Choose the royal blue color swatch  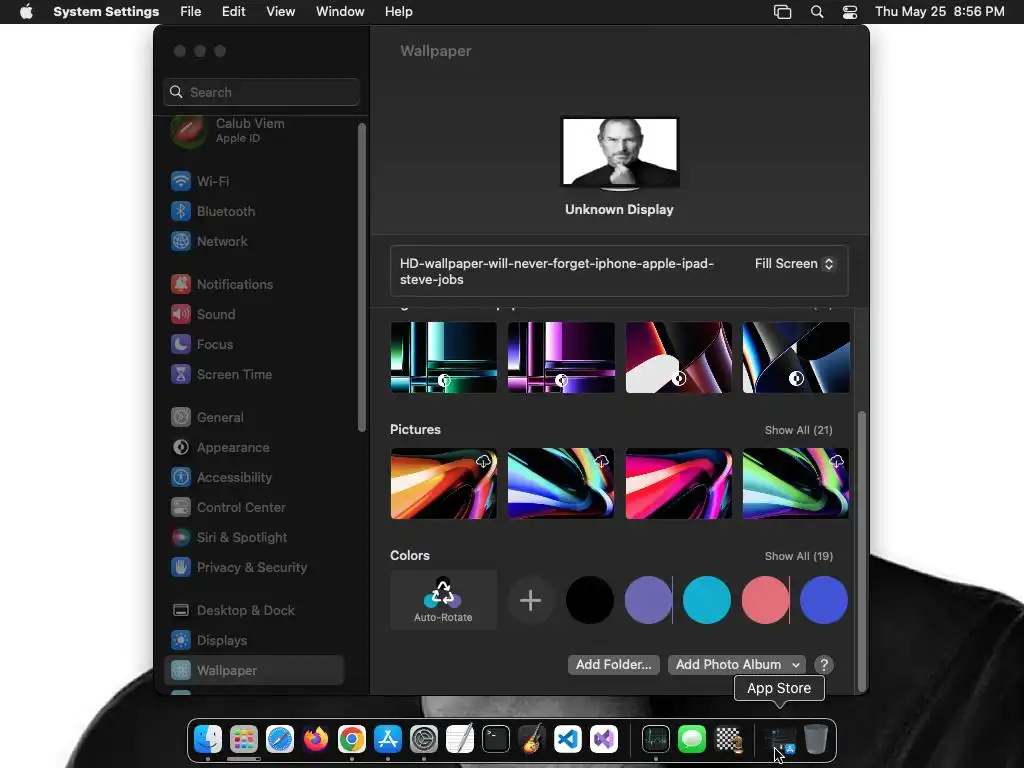pyautogui.click(x=824, y=600)
